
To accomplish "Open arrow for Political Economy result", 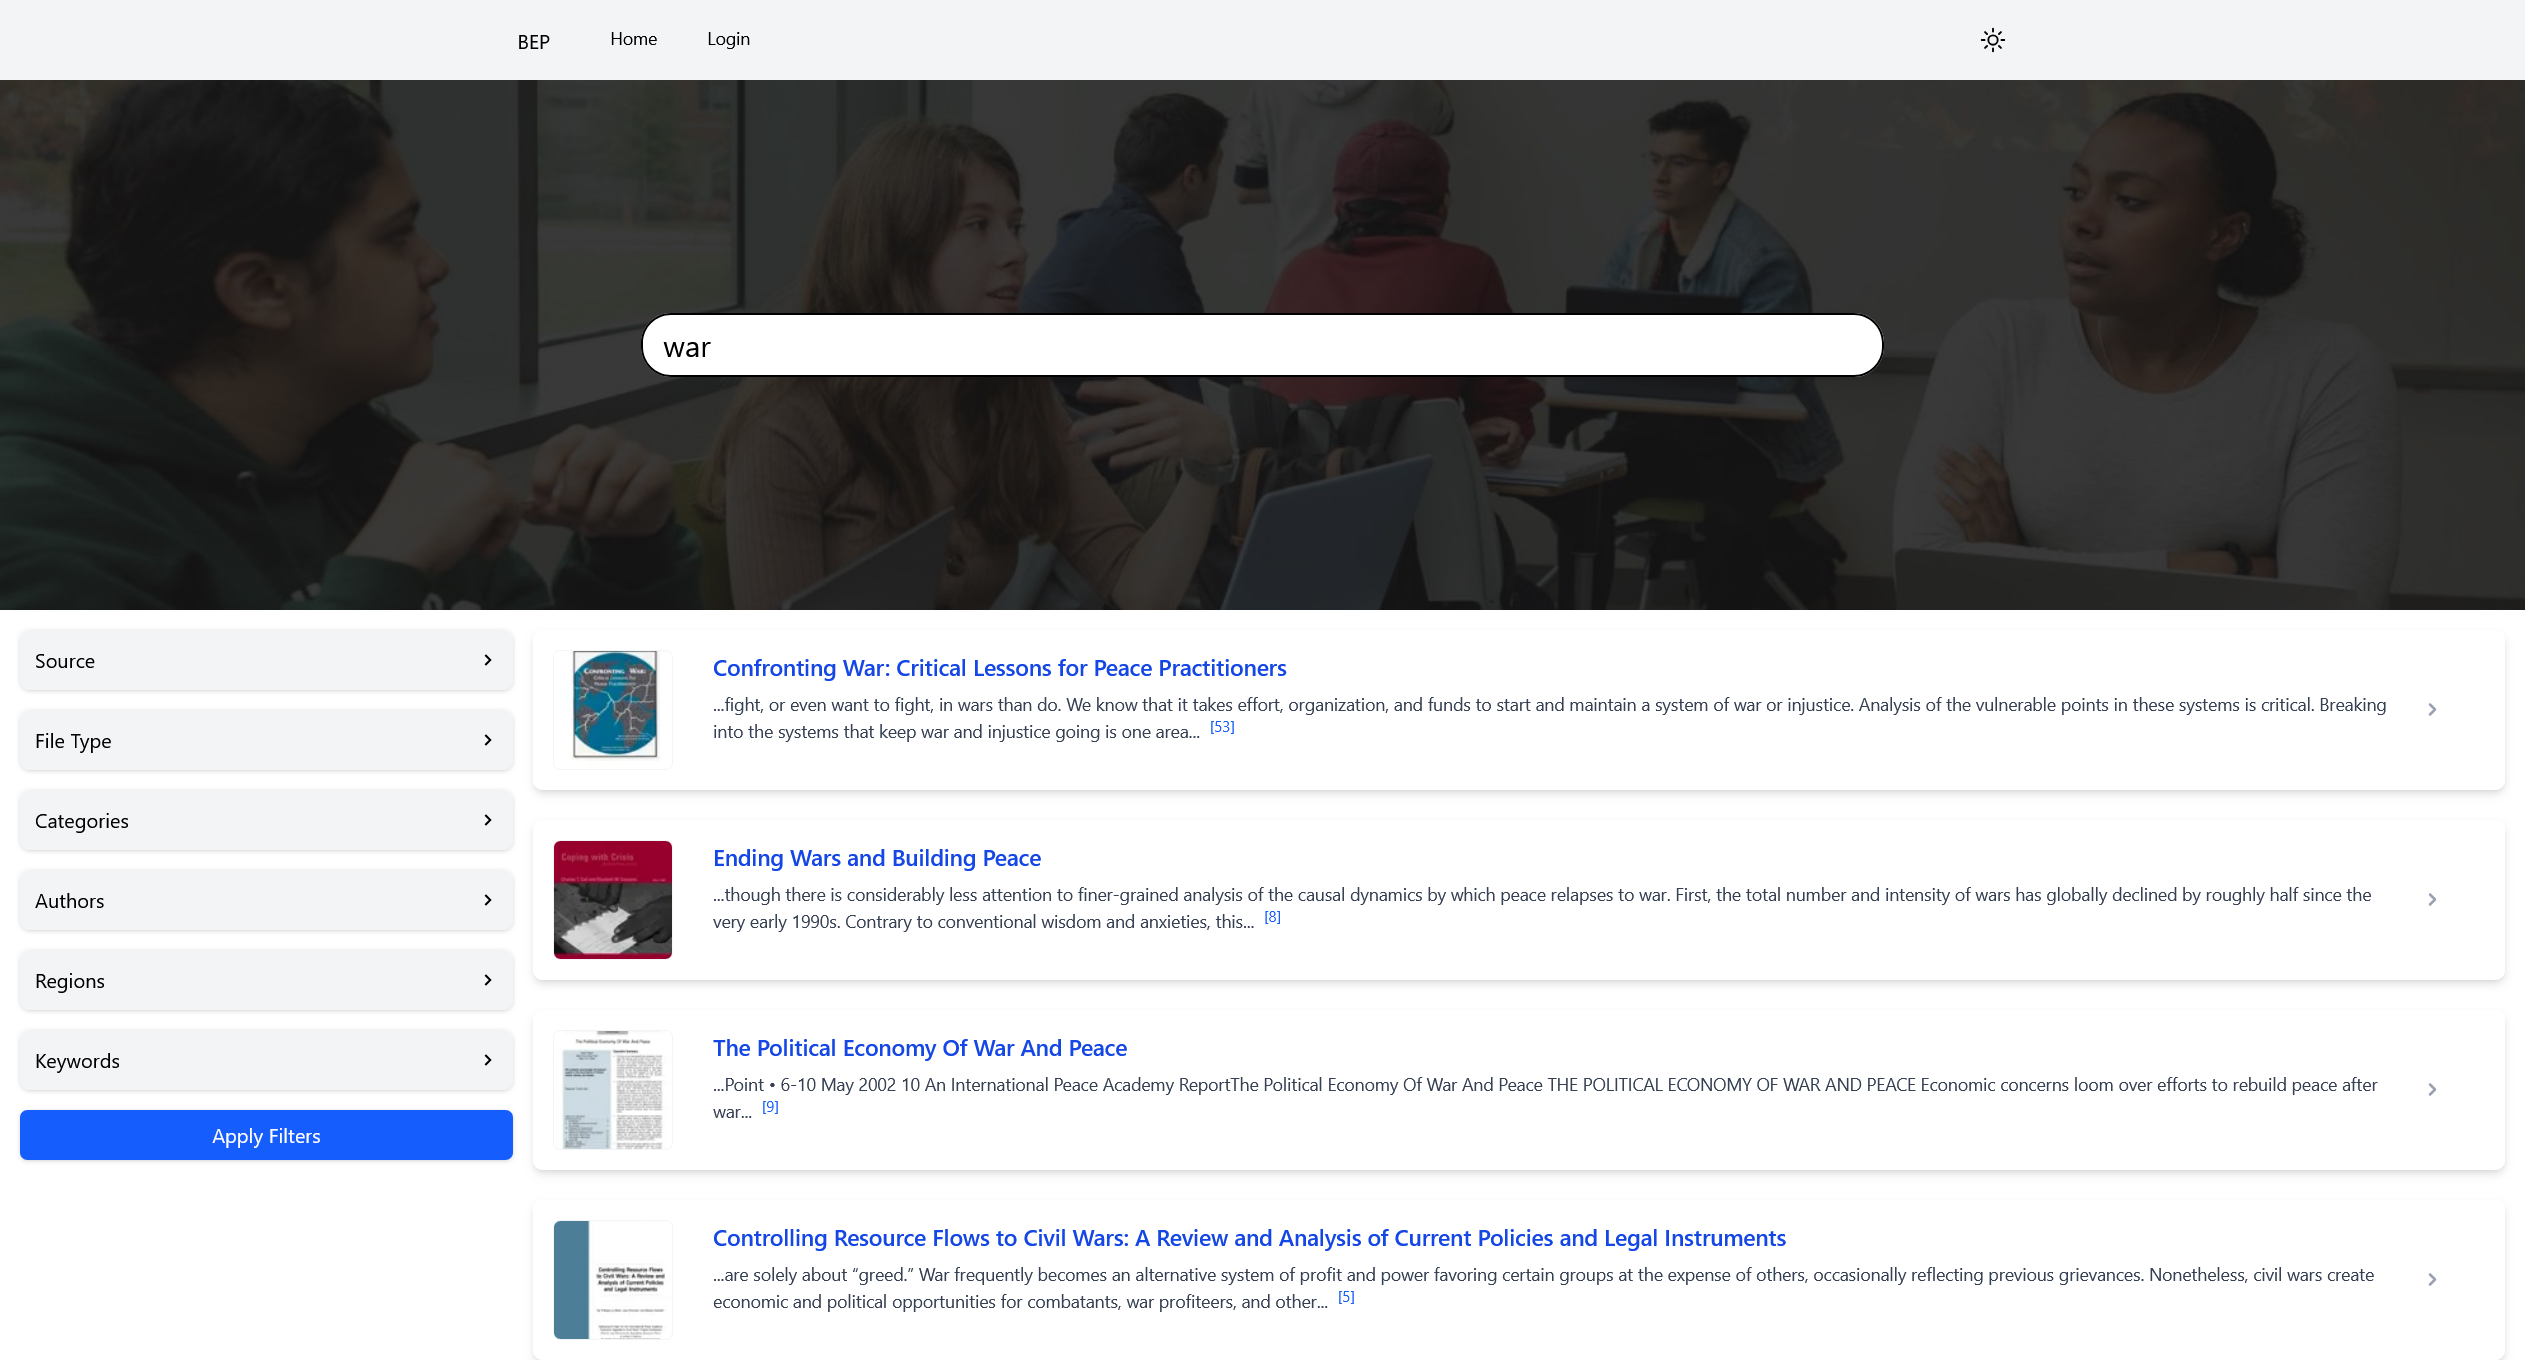I will [2432, 1090].
